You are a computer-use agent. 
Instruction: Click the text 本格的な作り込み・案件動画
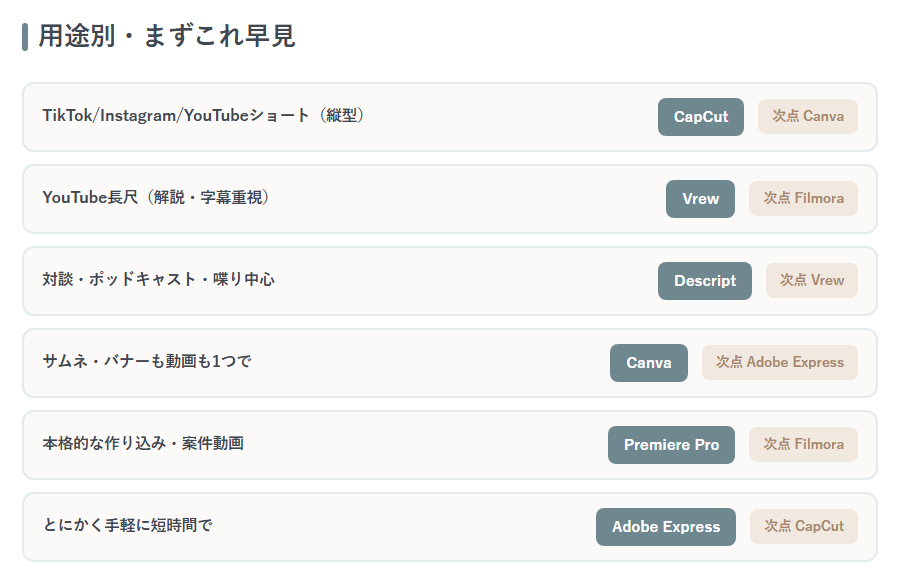(143, 444)
